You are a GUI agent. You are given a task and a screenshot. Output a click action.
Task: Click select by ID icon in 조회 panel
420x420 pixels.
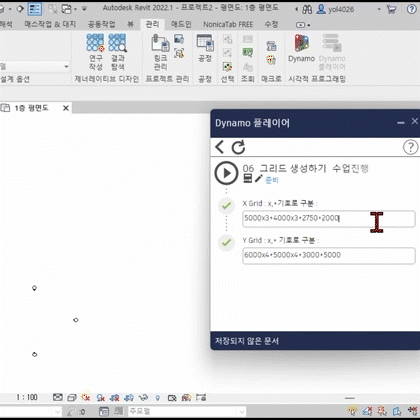coord(248,53)
